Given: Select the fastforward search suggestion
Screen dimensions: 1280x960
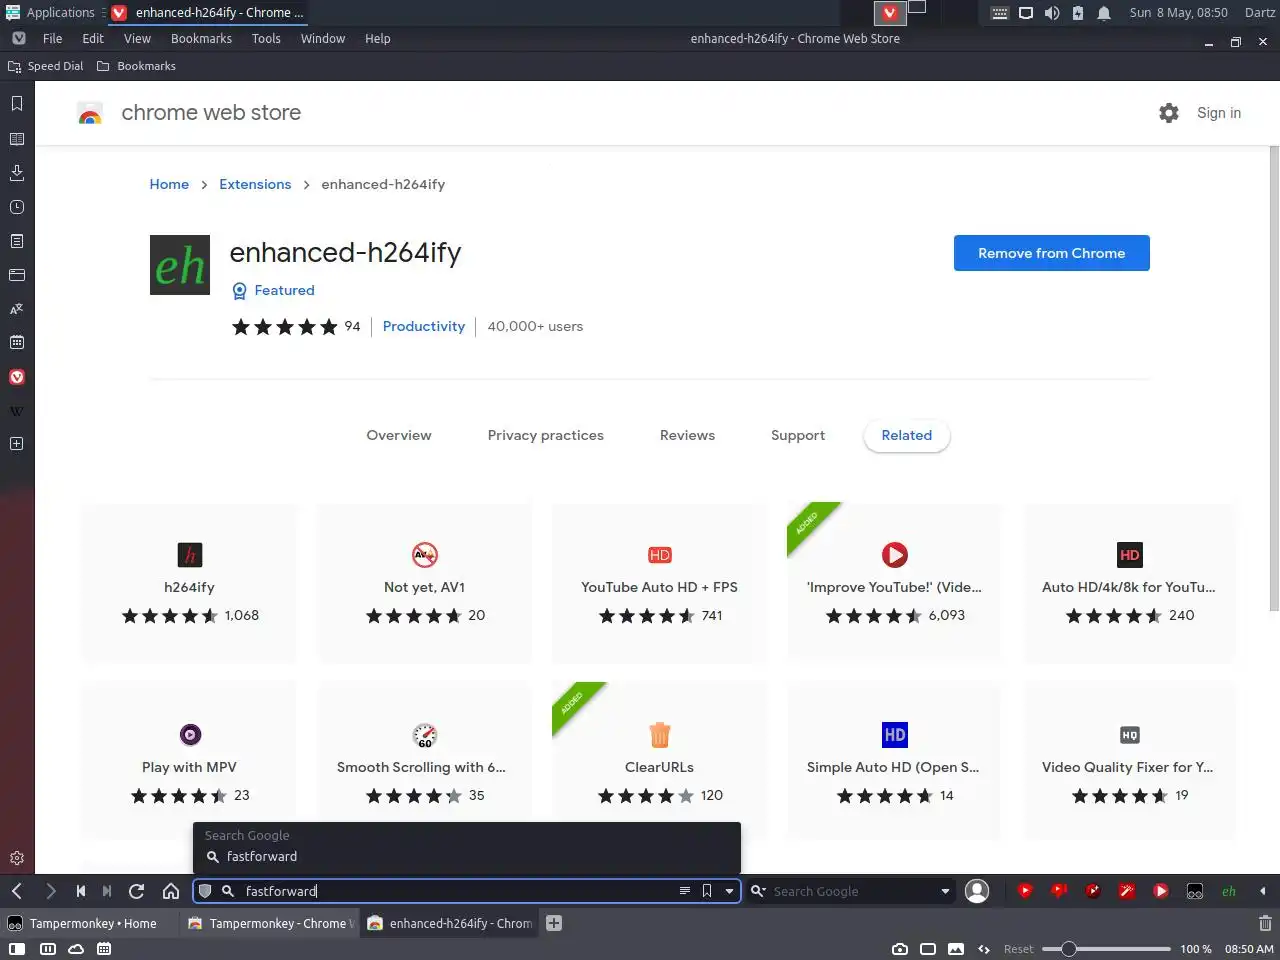Looking at the screenshot, I should tap(467, 856).
